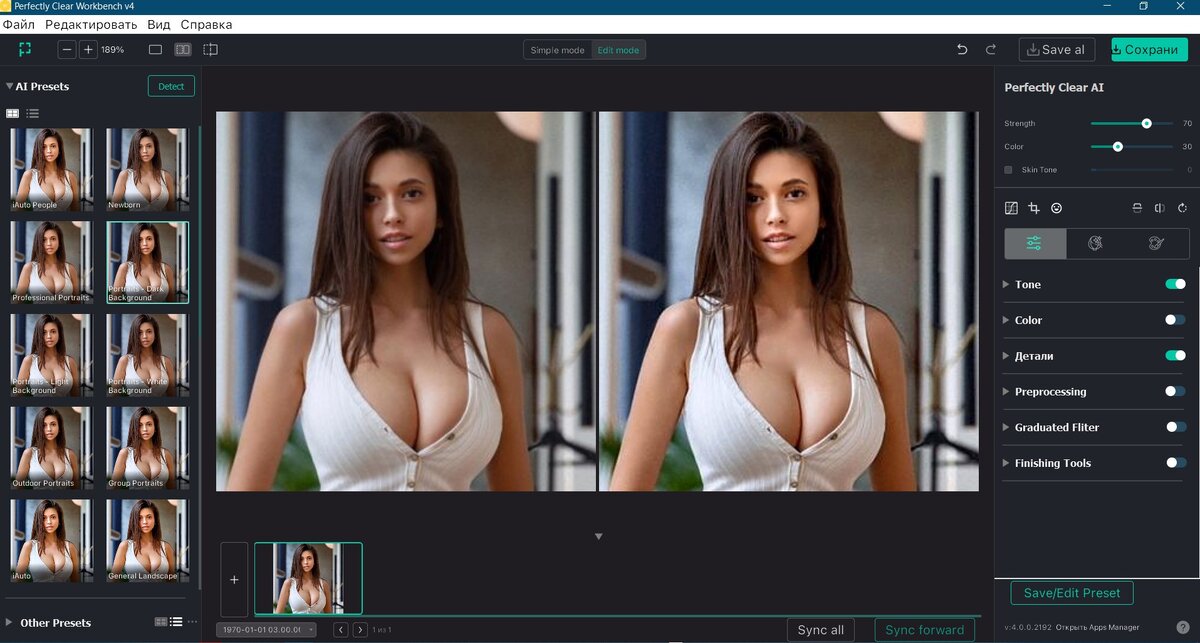The width and height of the screenshot is (1200, 643).
Task: Click the Save/Edit Preset button
Action: 1072,593
